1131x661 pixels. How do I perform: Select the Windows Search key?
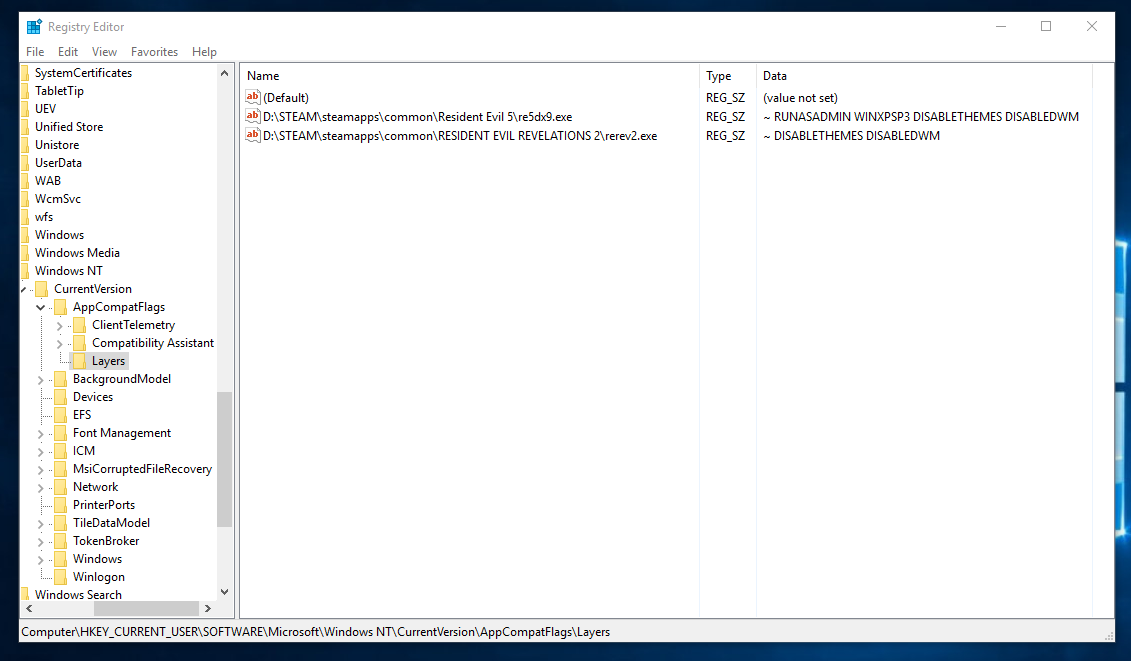pyautogui.click(x=78, y=595)
